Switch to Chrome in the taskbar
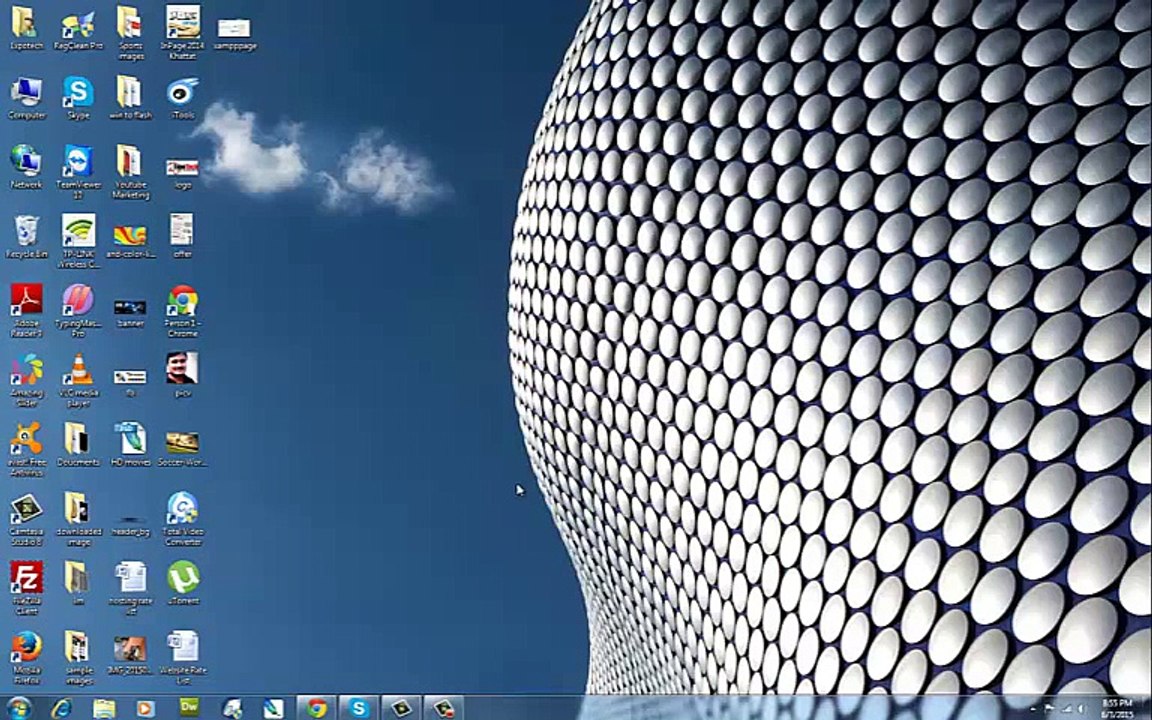1152x720 pixels. tap(317, 708)
